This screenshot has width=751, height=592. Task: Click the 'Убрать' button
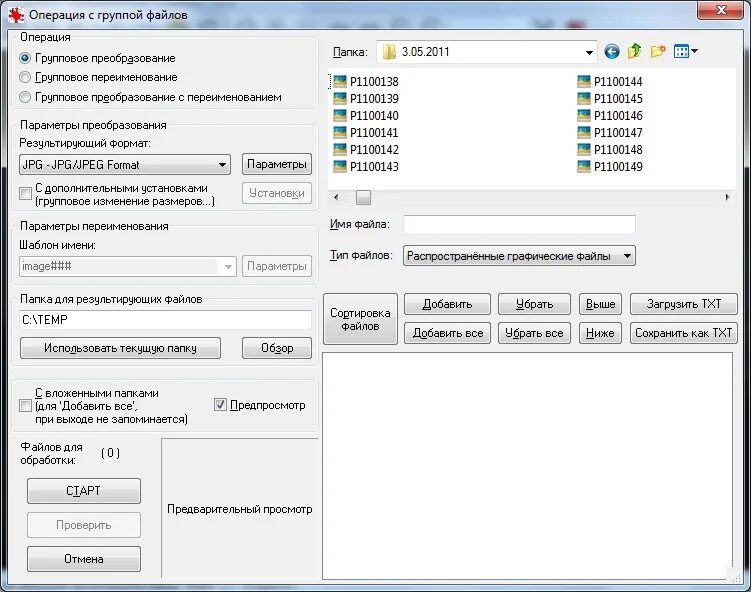pos(535,304)
